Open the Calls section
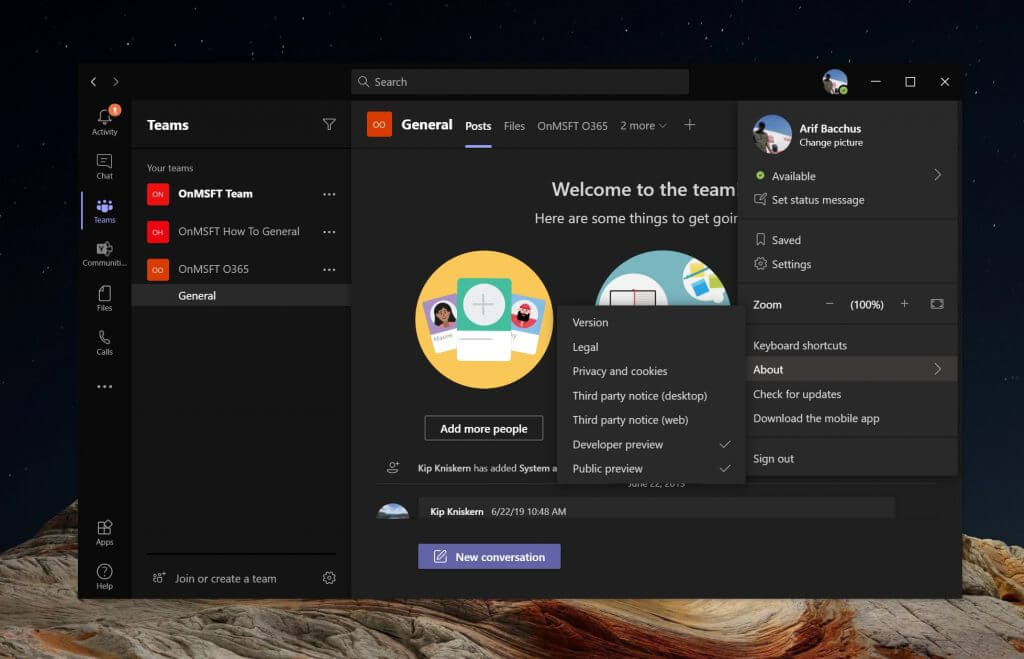Image resolution: width=1024 pixels, height=659 pixels. tap(104, 342)
